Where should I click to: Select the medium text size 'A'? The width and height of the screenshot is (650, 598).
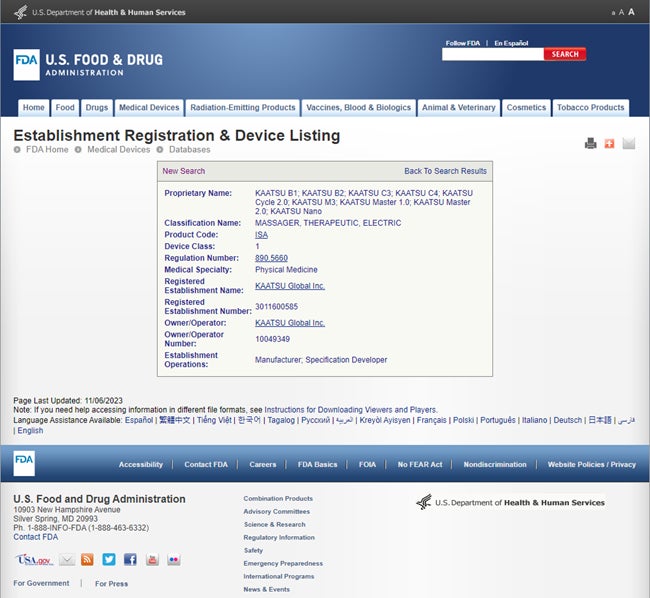[621, 12]
